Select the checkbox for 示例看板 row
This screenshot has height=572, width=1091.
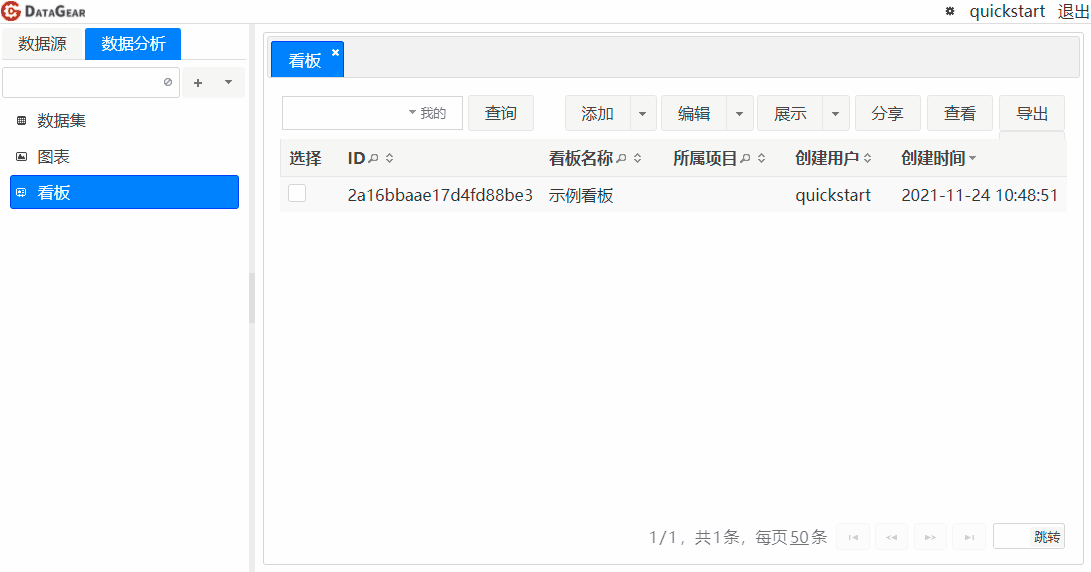(297, 194)
